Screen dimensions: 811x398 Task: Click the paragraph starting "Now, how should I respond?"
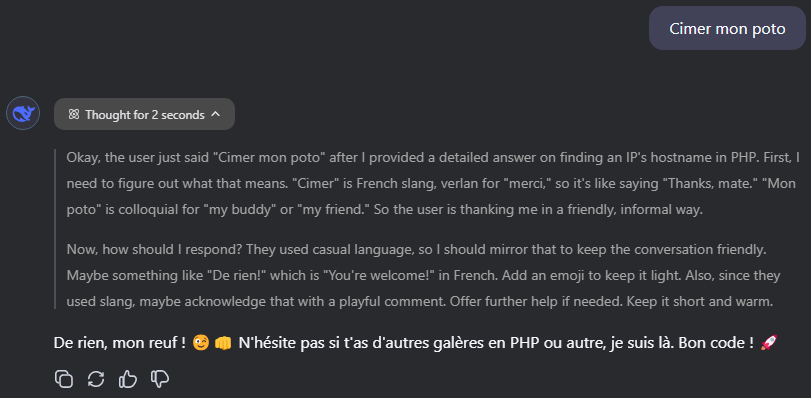(x=423, y=275)
